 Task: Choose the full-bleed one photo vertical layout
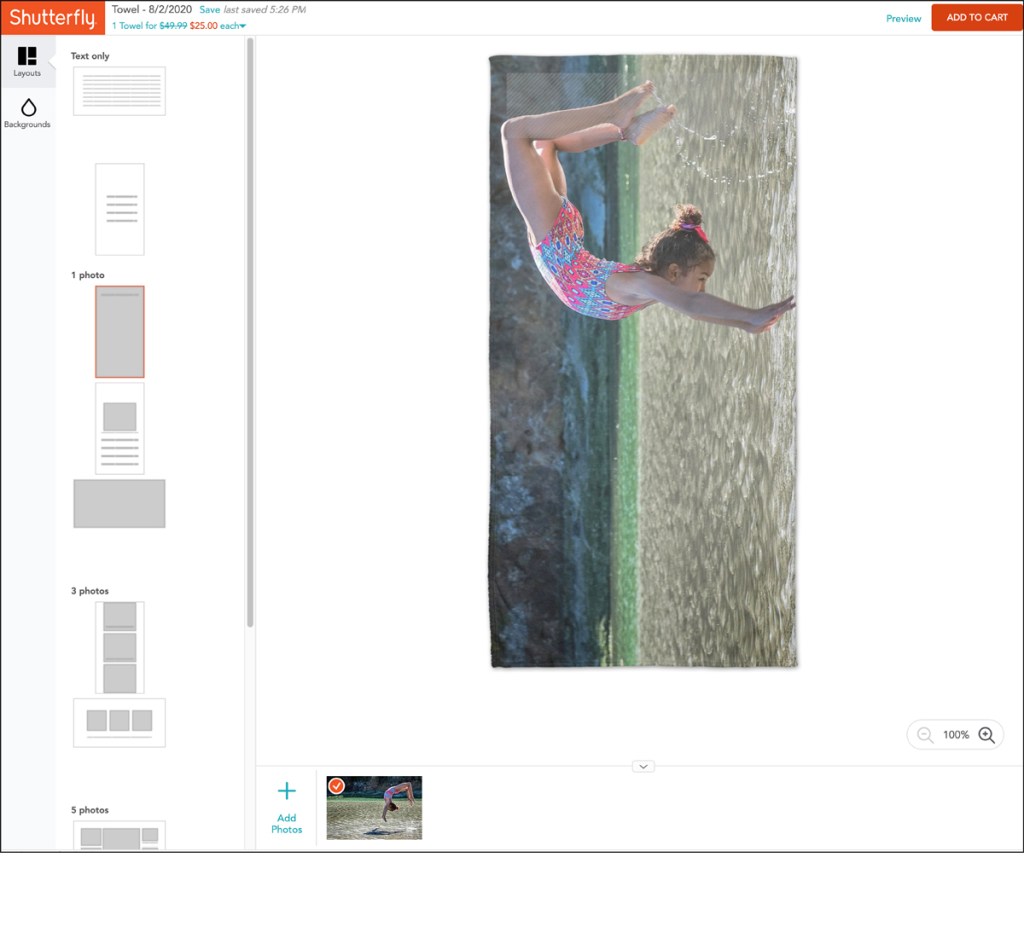(120, 331)
